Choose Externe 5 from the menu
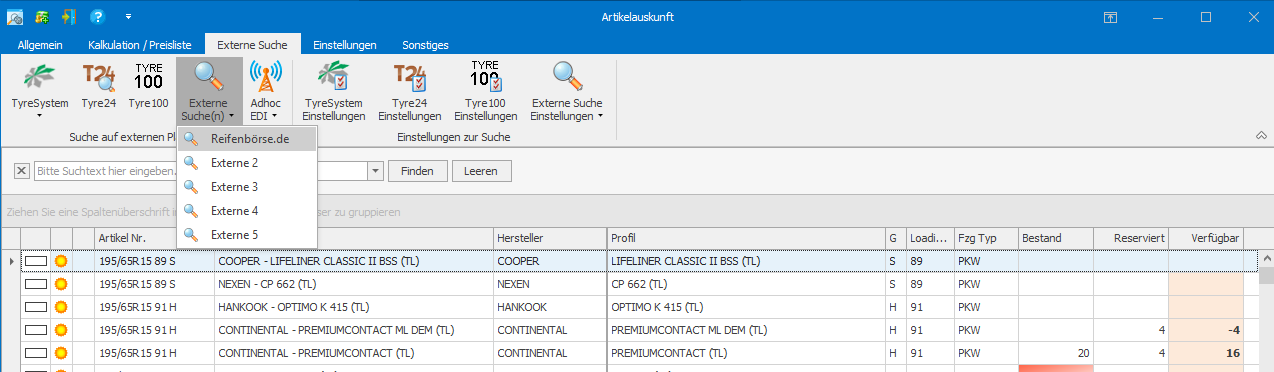The image size is (1274, 372). pos(247,235)
